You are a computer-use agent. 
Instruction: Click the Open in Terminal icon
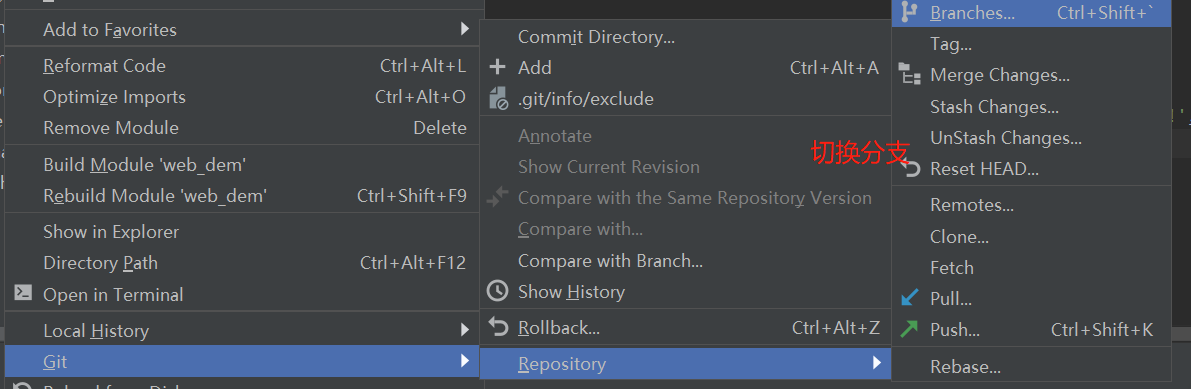[x=24, y=293]
